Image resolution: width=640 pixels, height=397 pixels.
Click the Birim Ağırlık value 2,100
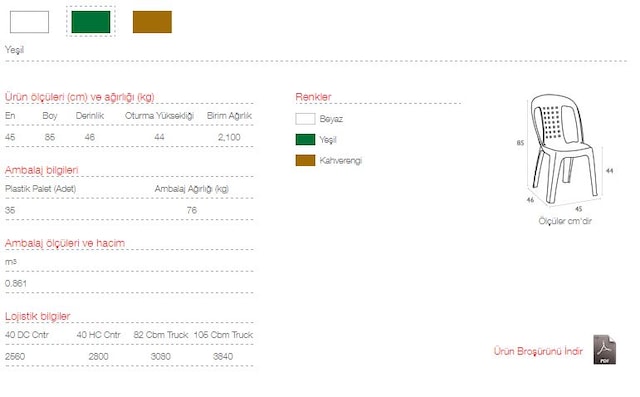click(229, 138)
